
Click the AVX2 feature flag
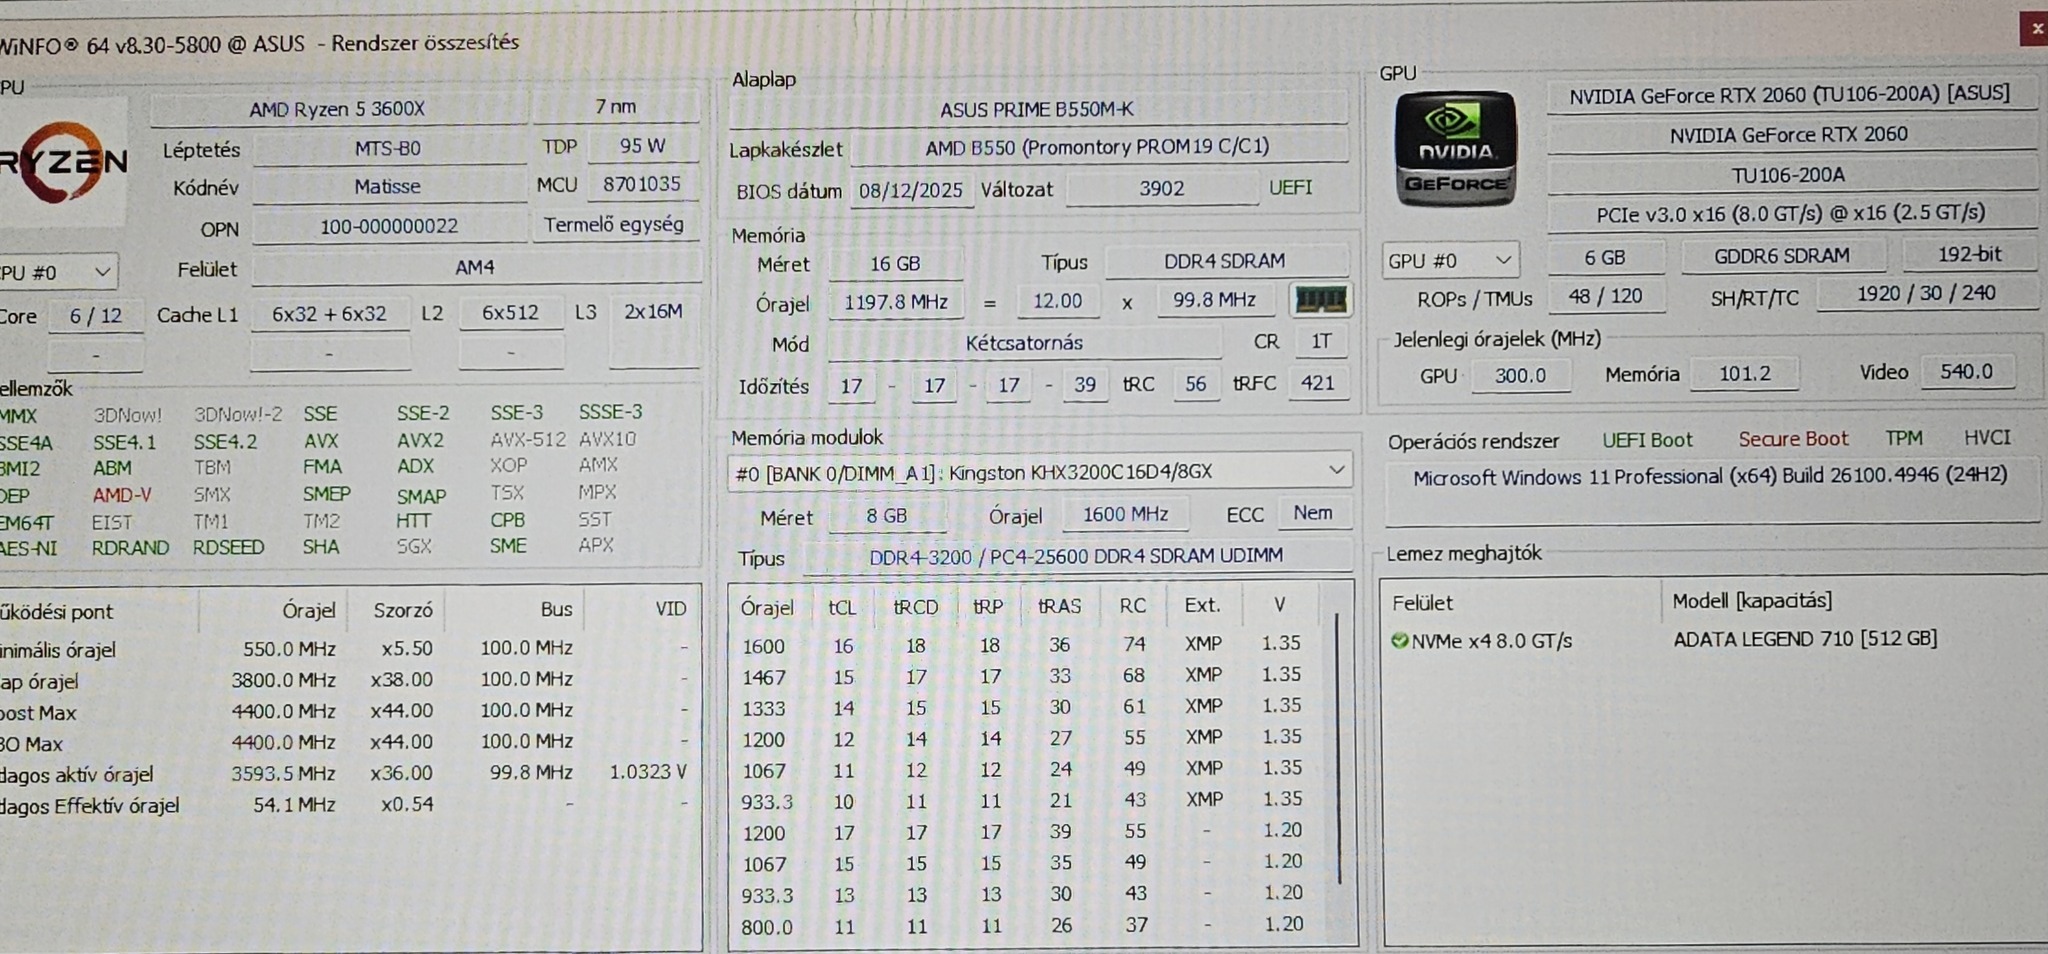(420, 440)
